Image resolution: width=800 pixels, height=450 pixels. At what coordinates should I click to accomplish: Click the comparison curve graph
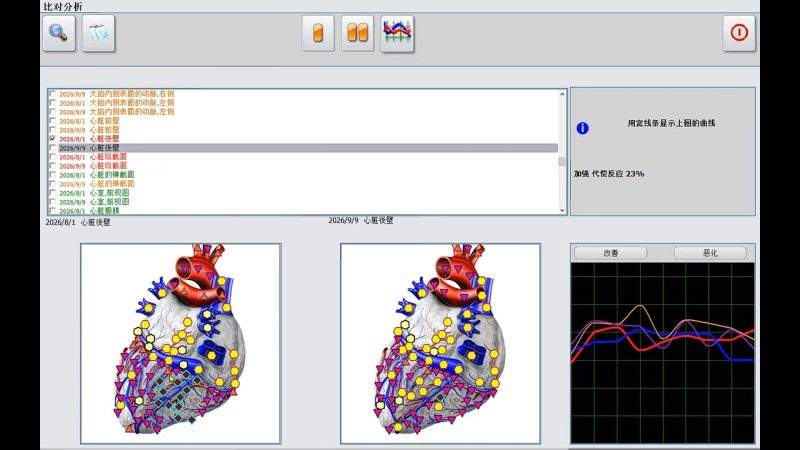click(662, 353)
